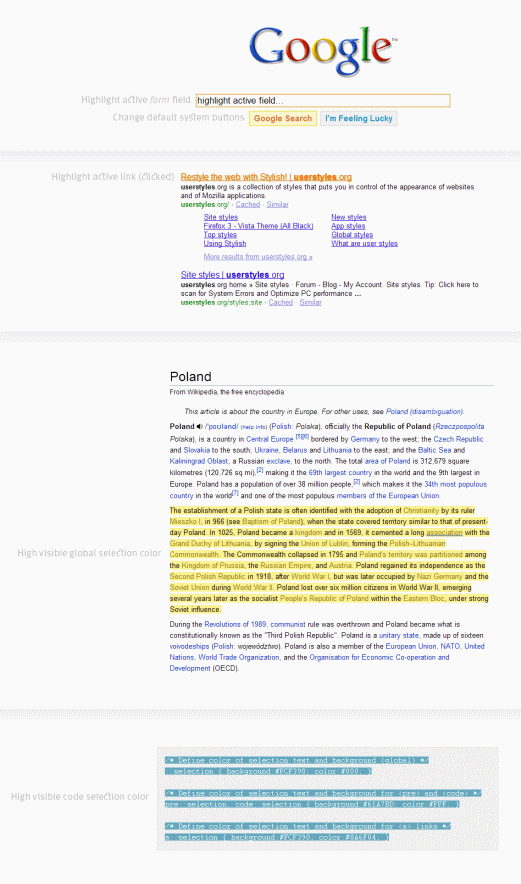
Task: Open the NATO link
Action: click(x=451, y=647)
